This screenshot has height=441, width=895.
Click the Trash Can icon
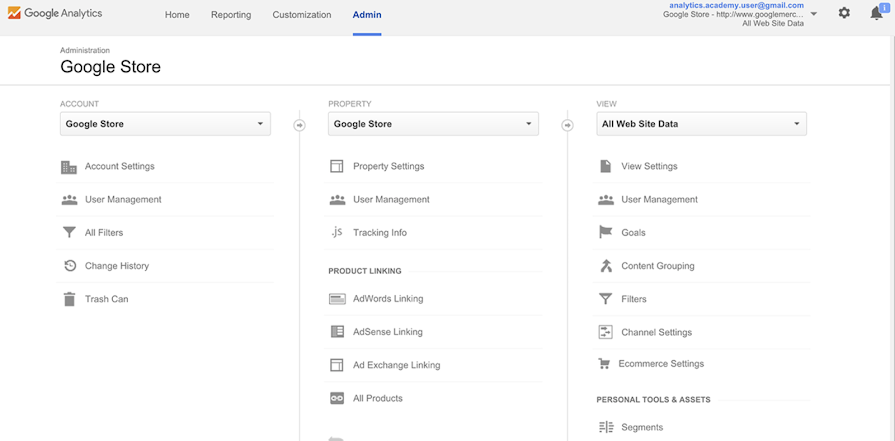point(69,299)
